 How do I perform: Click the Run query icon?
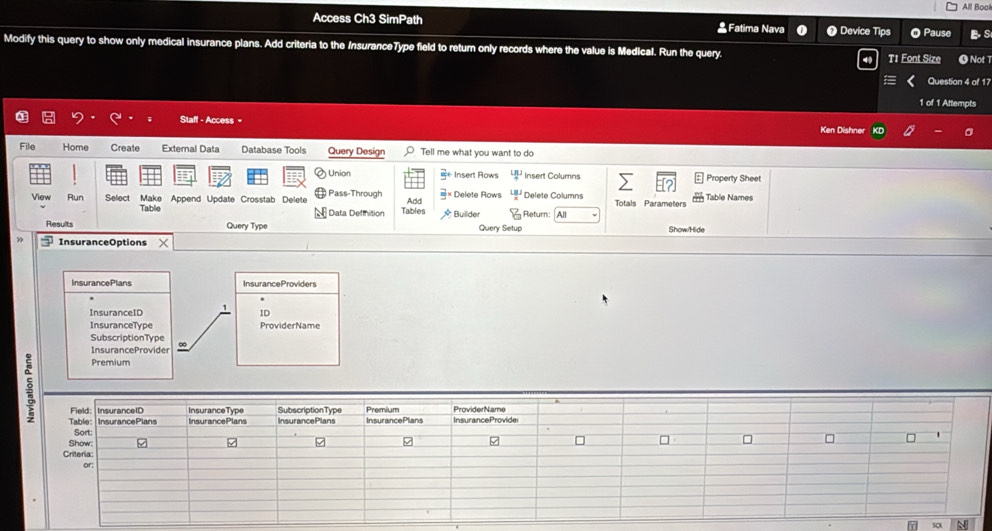pos(75,178)
